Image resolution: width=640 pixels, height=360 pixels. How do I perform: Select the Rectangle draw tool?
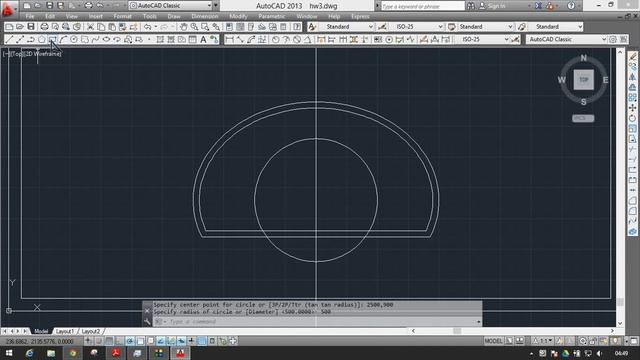[52, 39]
